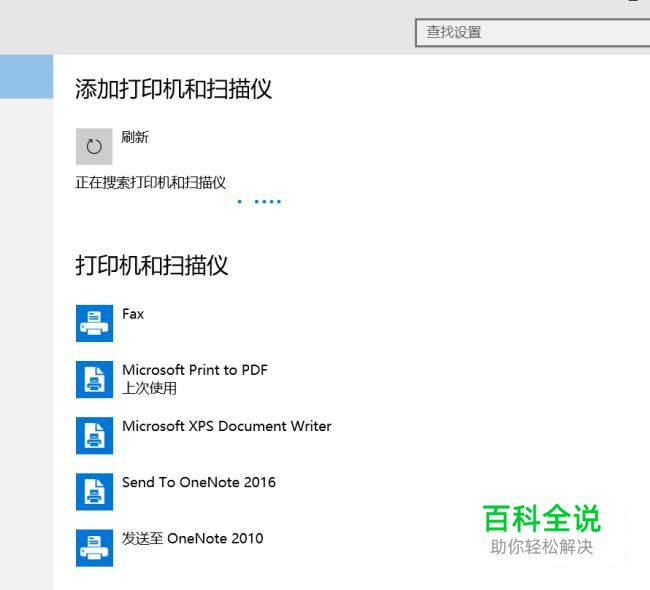Select the 发送至 OneNote 2010 printer icon
This screenshot has width=650, height=590.
click(95, 548)
